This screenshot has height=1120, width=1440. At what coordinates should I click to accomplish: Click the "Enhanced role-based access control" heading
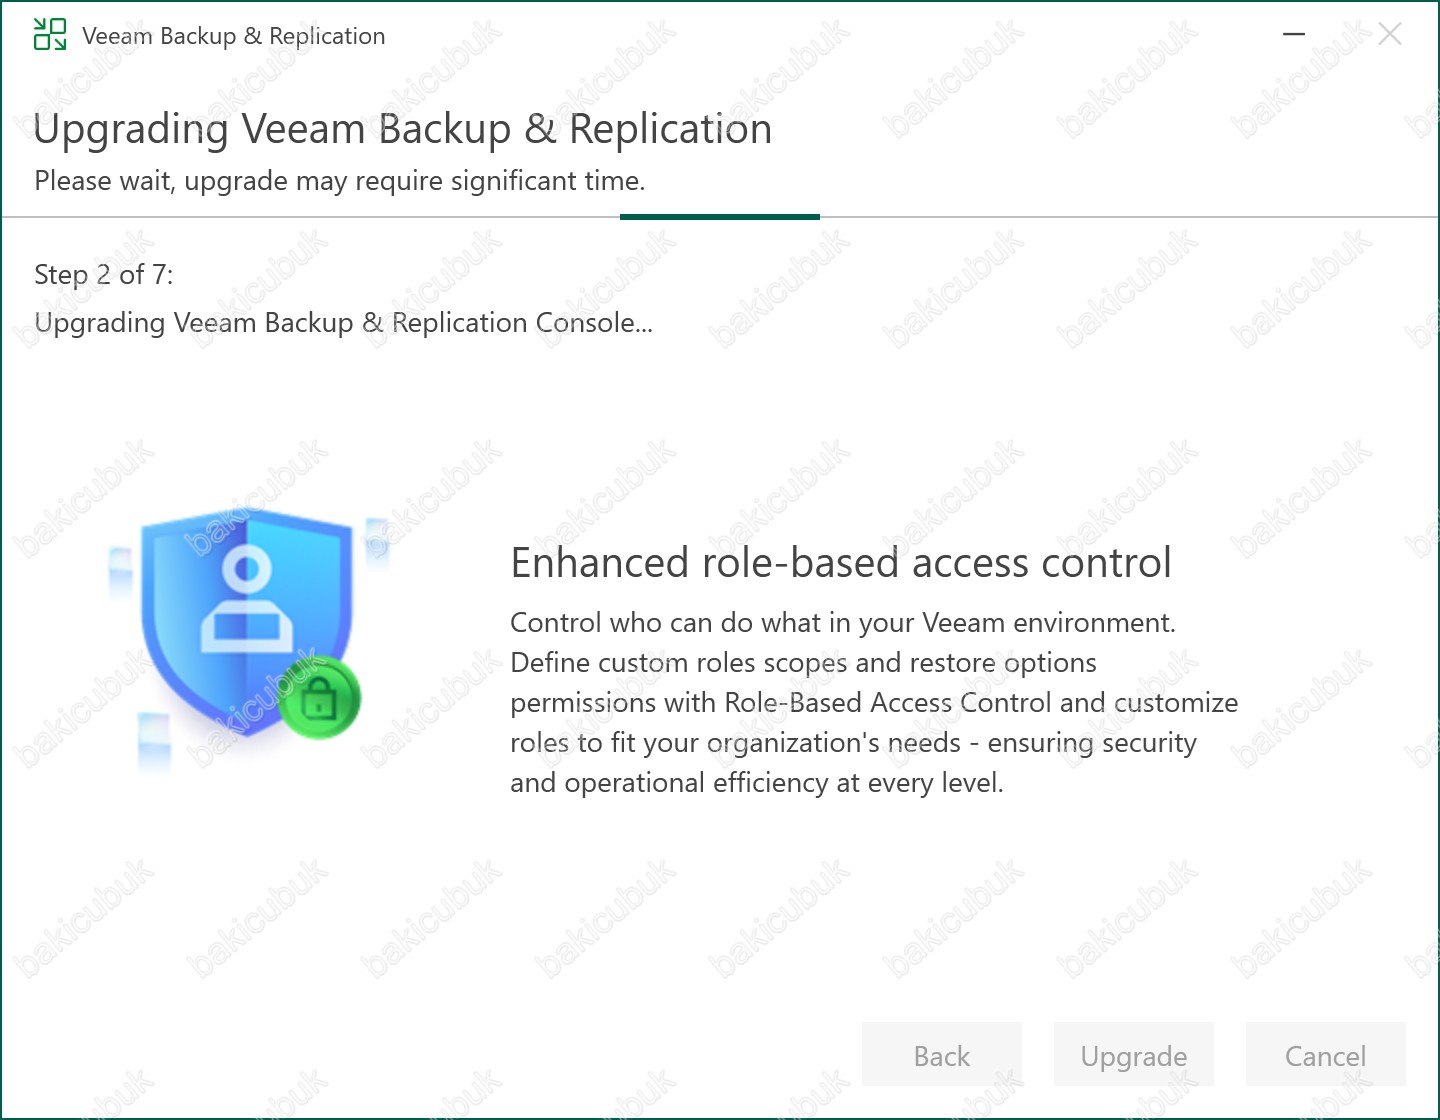(x=840, y=563)
